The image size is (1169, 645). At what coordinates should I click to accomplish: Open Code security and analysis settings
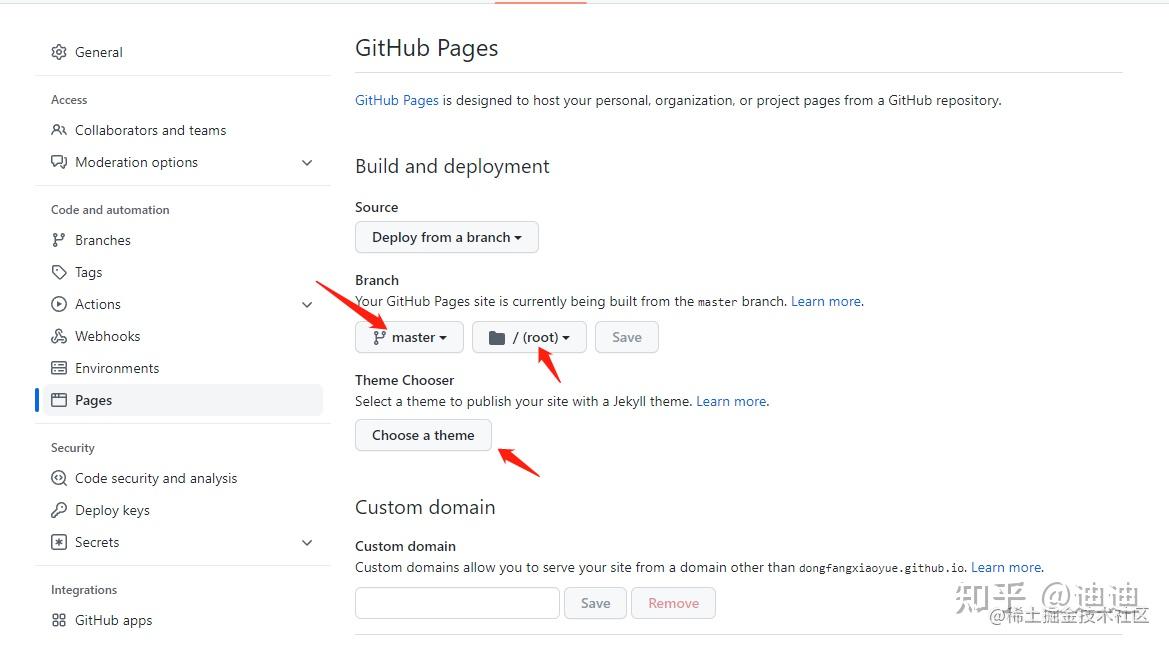pos(156,478)
